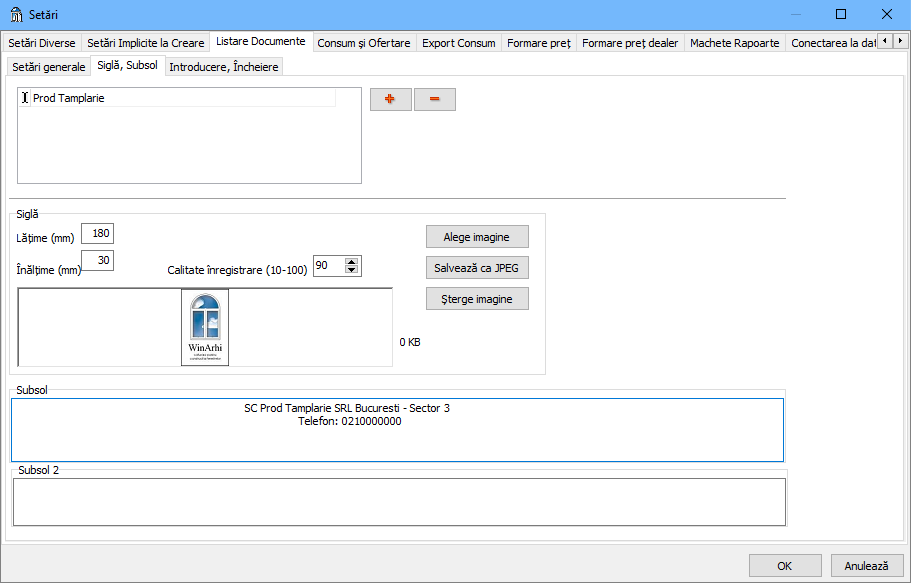911x583 pixels.
Task: Switch to Consum și Ofertare tab
Action: (363, 43)
